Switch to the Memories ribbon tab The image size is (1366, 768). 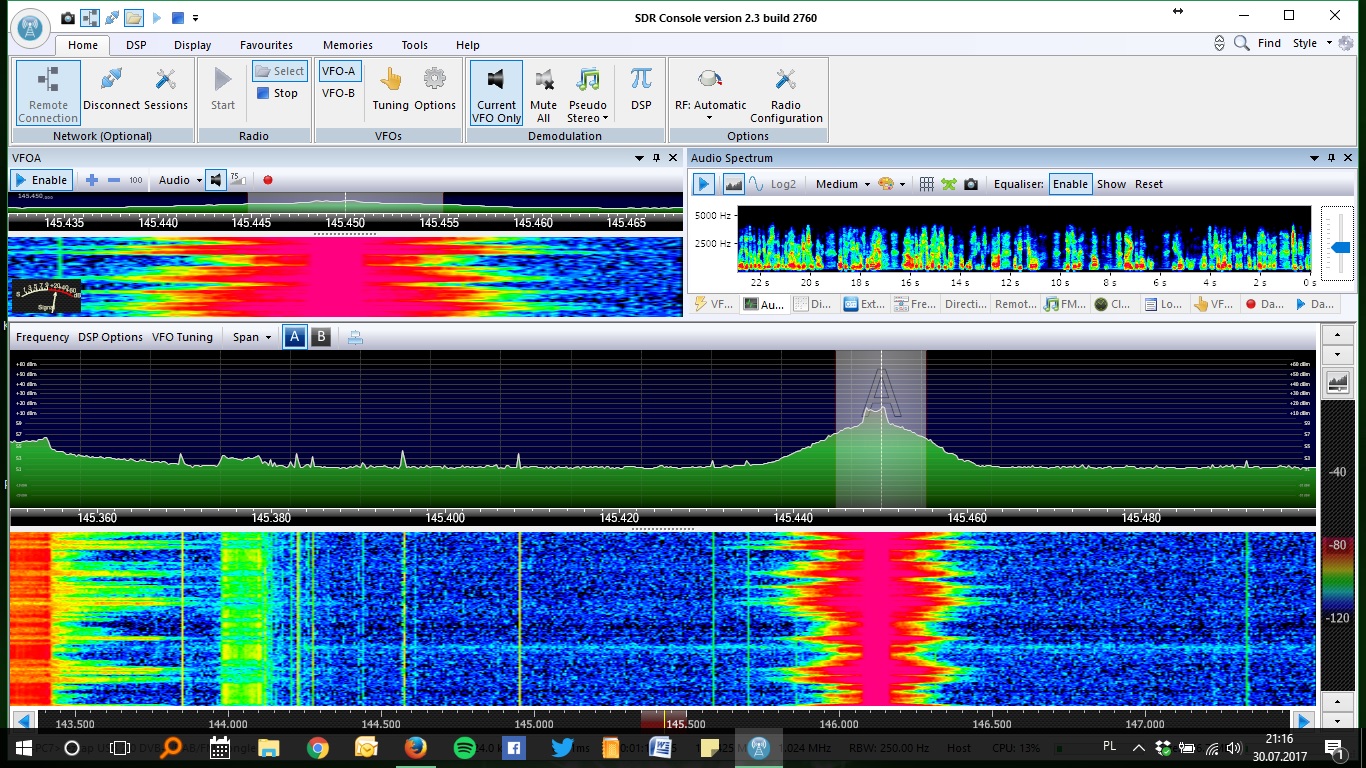point(347,45)
